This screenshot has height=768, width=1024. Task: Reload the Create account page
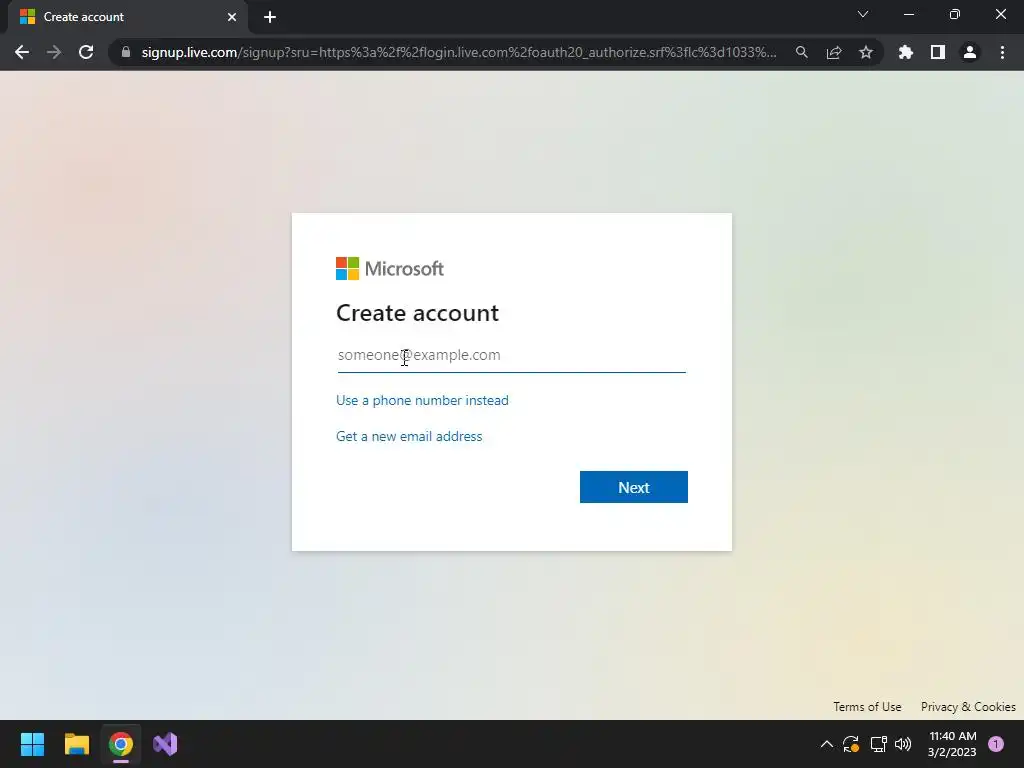[x=86, y=52]
